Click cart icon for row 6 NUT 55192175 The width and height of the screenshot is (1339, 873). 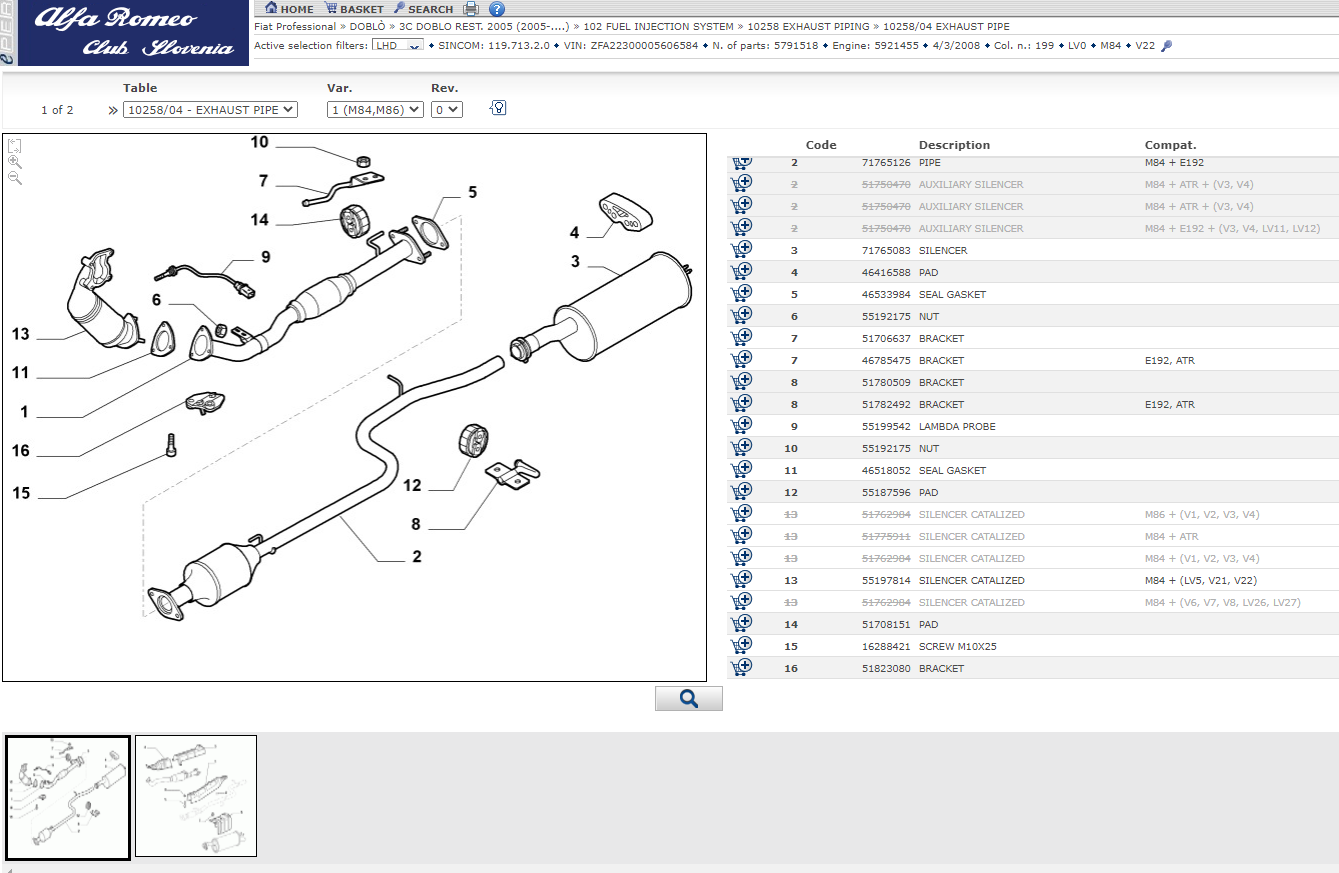742,316
